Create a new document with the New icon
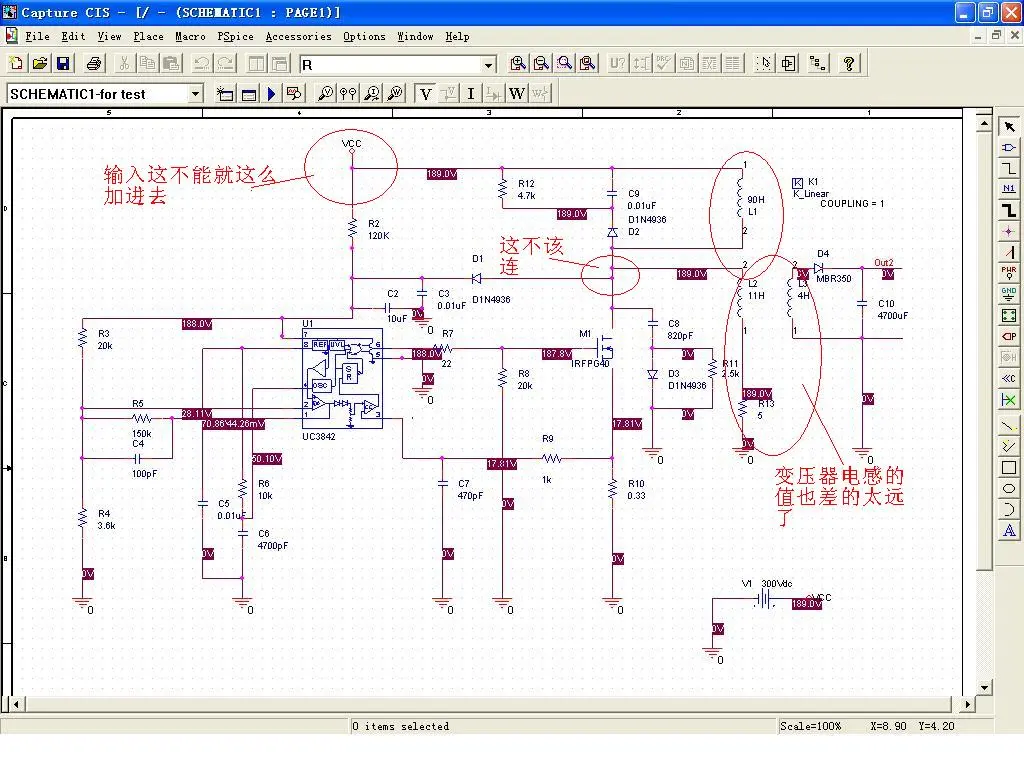1024x768 pixels. pyautogui.click(x=16, y=63)
